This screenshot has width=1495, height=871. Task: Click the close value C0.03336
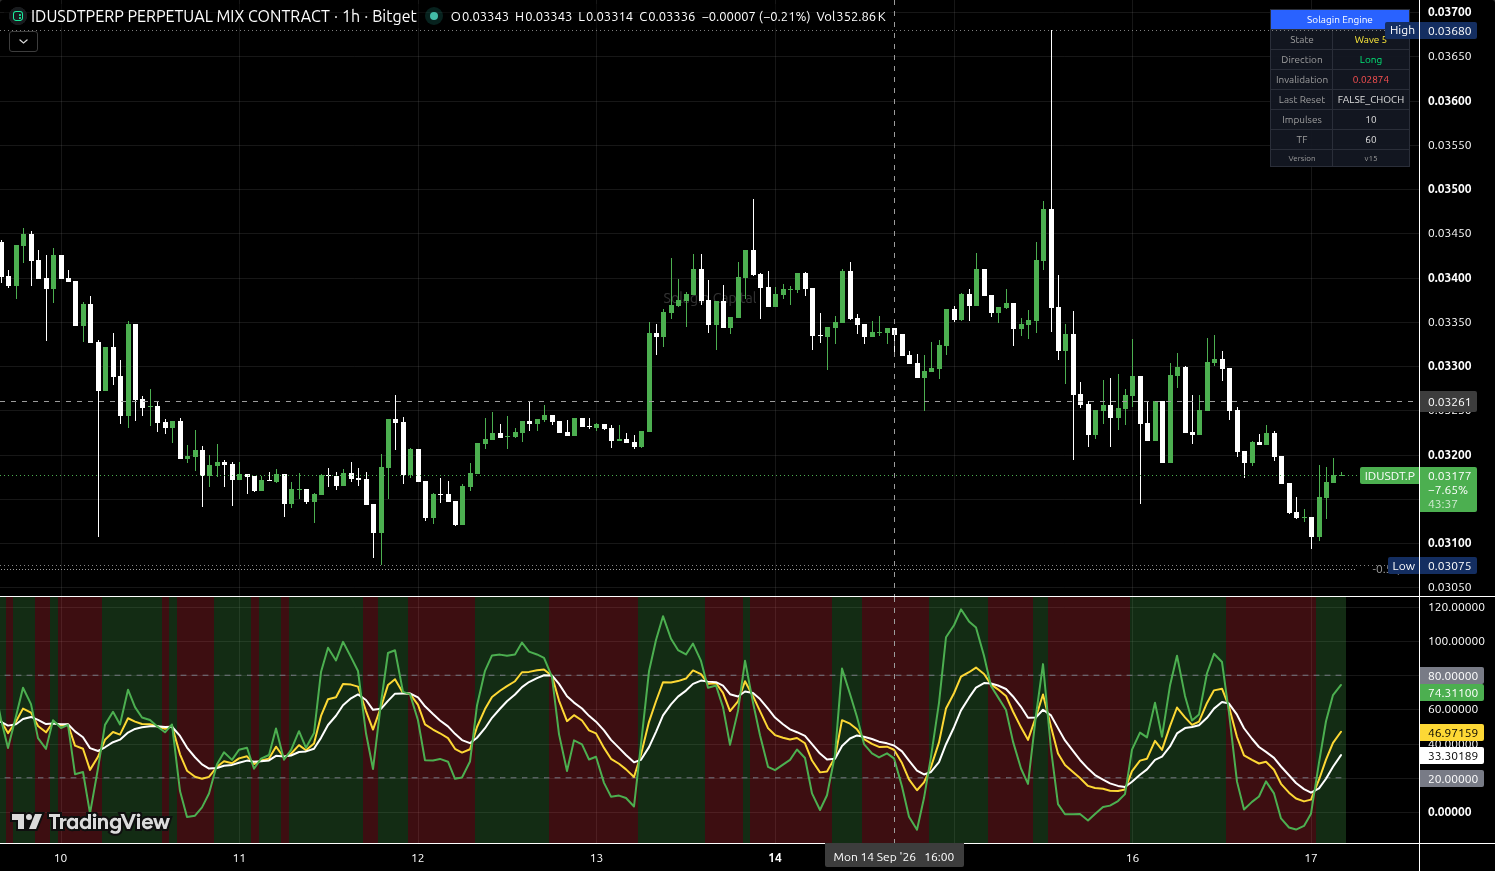tap(667, 17)
